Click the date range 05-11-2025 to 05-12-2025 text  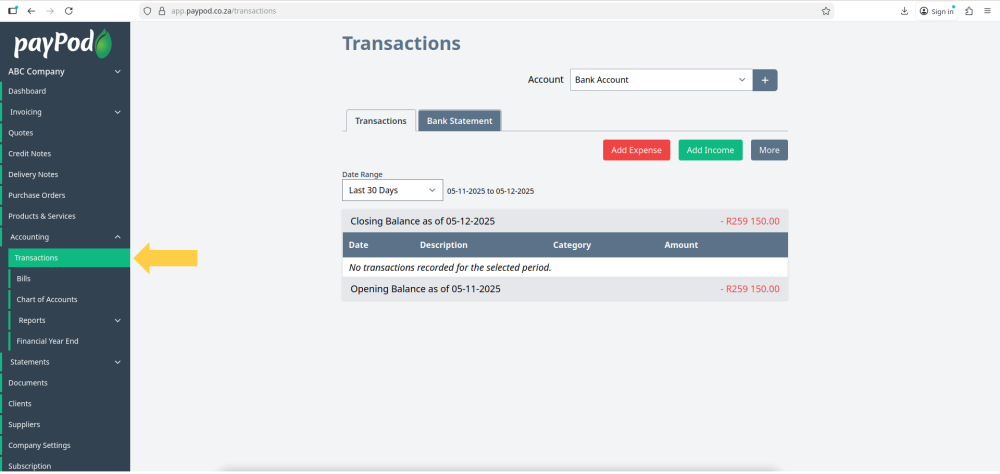pos(490,191)
